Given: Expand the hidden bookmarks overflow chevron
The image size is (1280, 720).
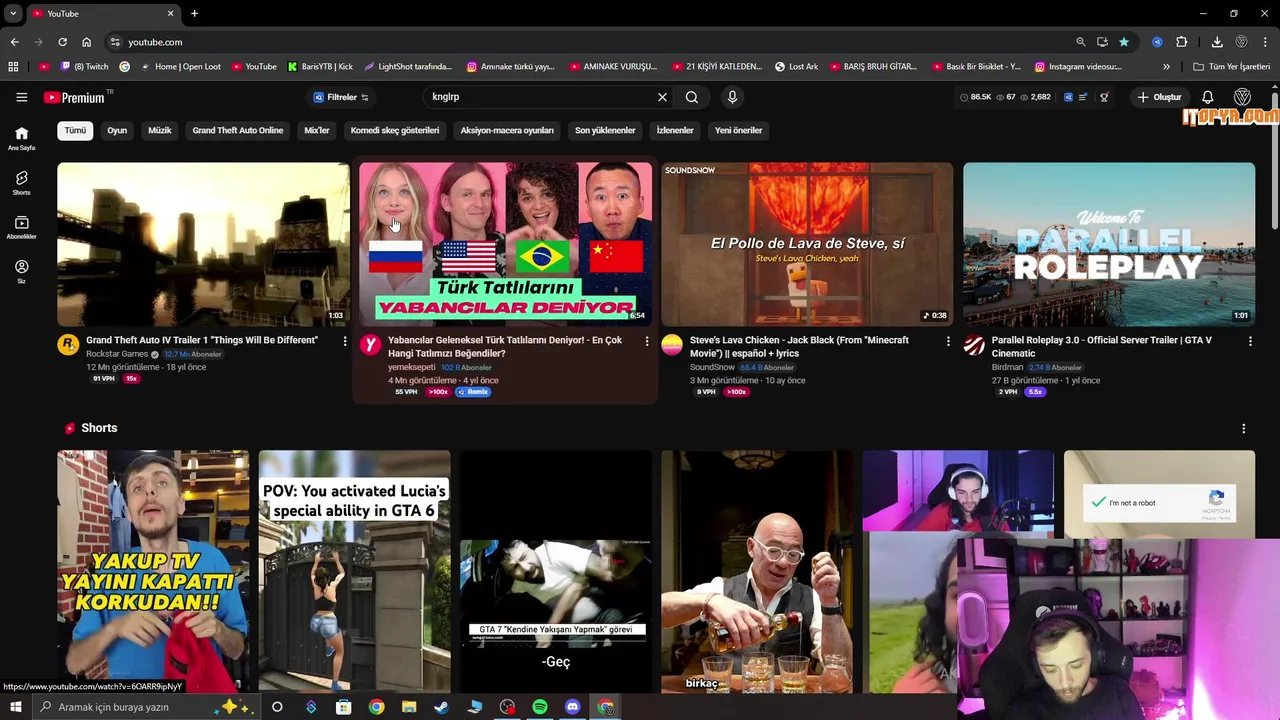Looking at the screenshot, I should pos(1166,67).
